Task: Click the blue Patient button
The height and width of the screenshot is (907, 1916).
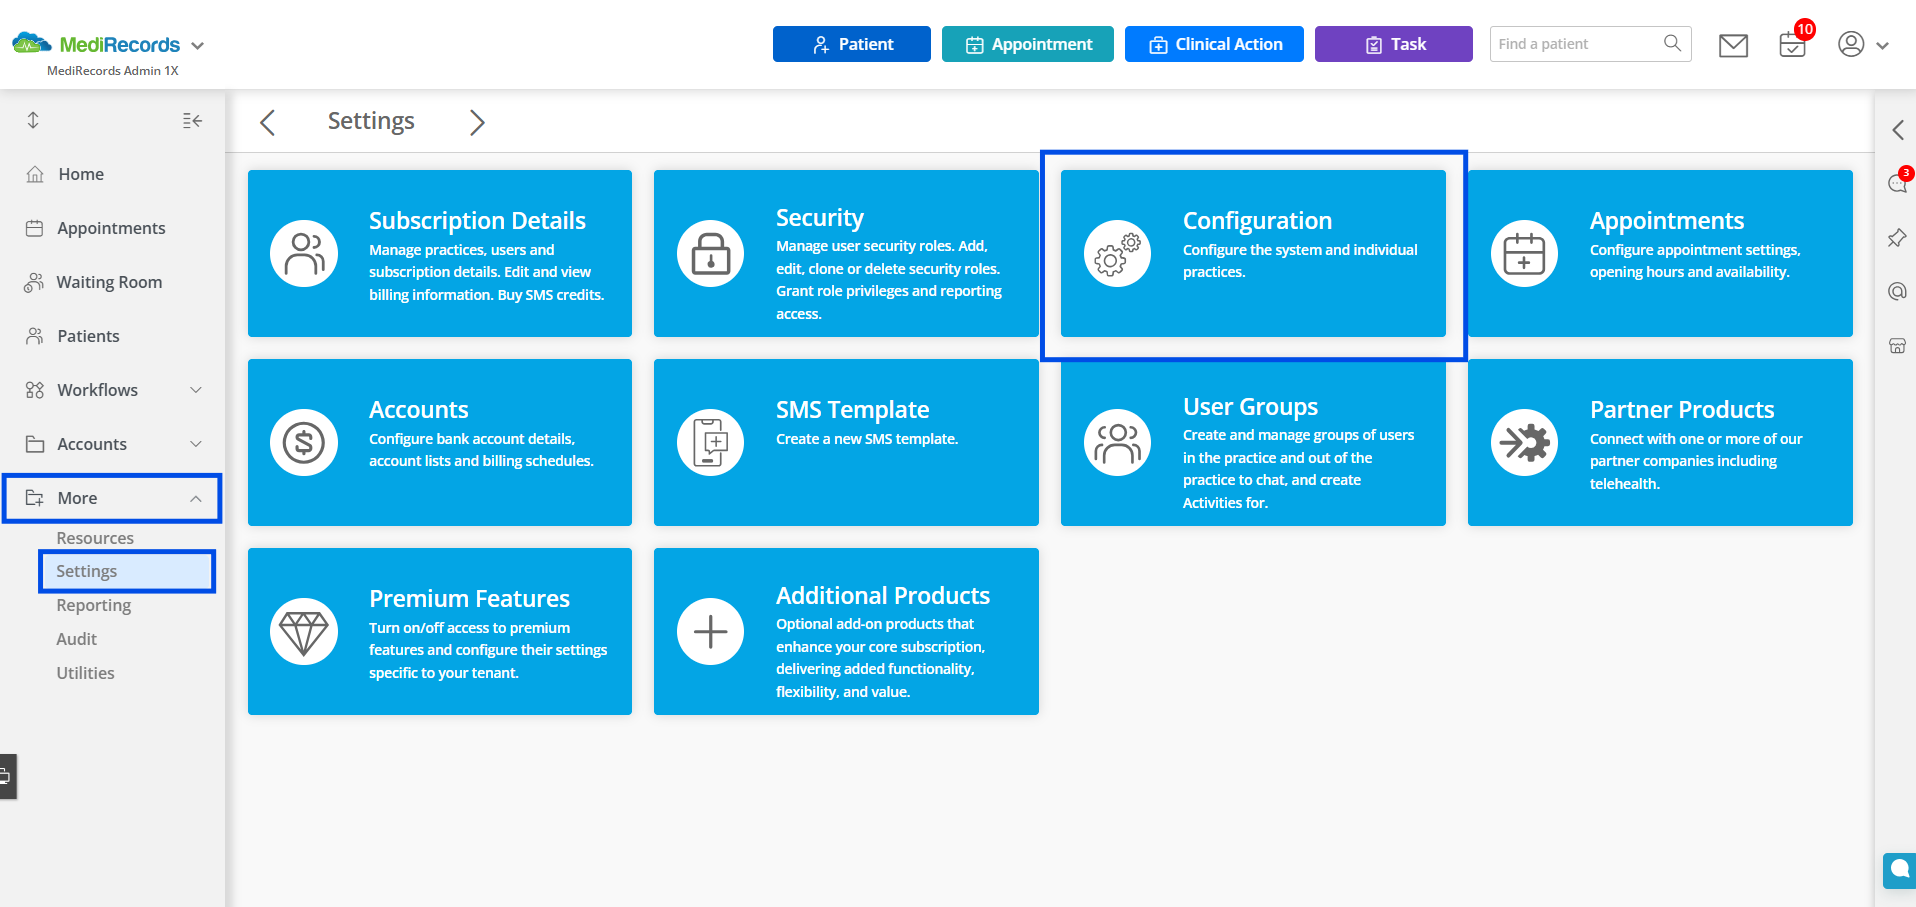Action: click(852, 44)
